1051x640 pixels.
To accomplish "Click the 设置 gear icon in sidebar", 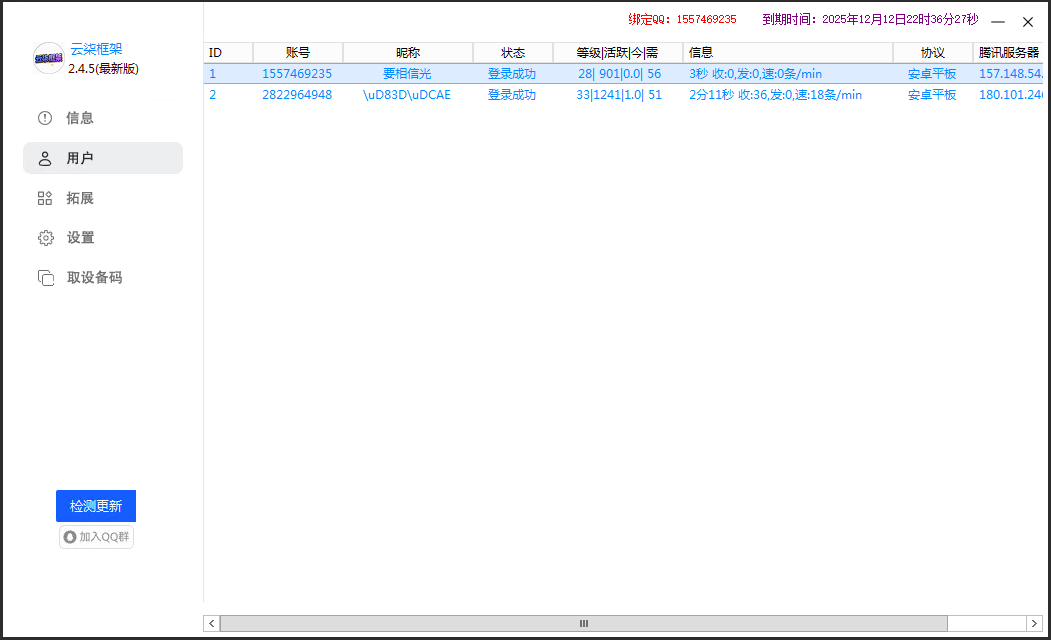I will 45,238.
